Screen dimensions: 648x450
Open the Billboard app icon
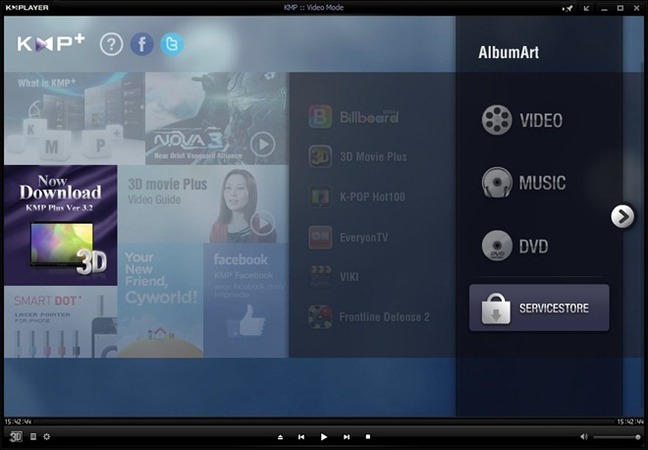pyautogui.click(x=320, y=117)
